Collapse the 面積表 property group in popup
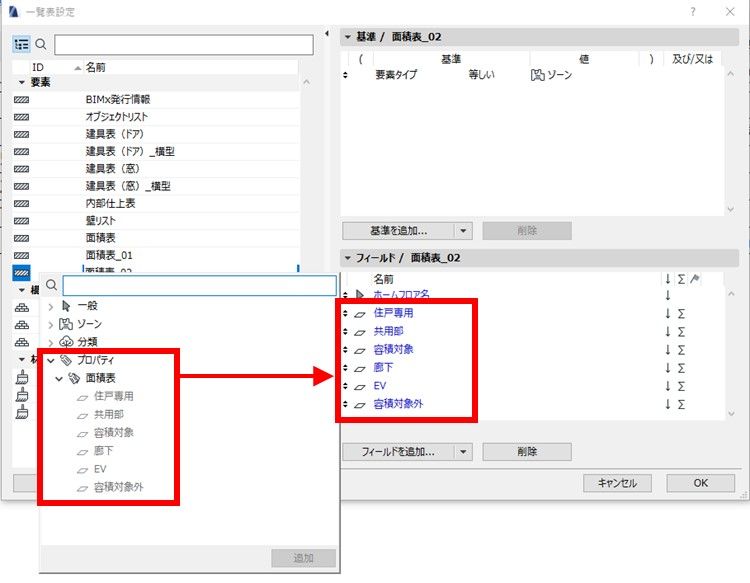Viewport: 750px width, 583px height. (x=59, y=379)
